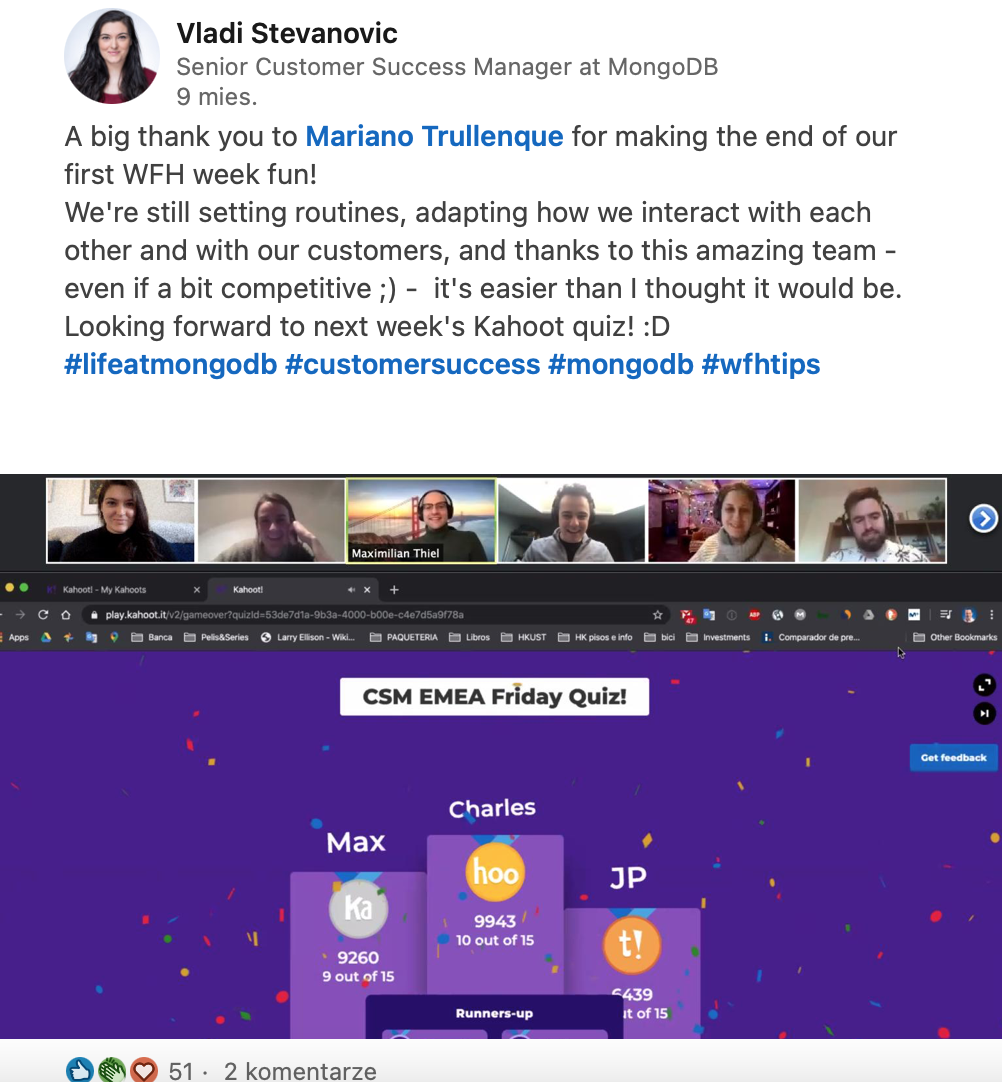Screen dimensions: 1002x1082
Task: Reload the Kahoot page
Action: [x=43, y=614]
